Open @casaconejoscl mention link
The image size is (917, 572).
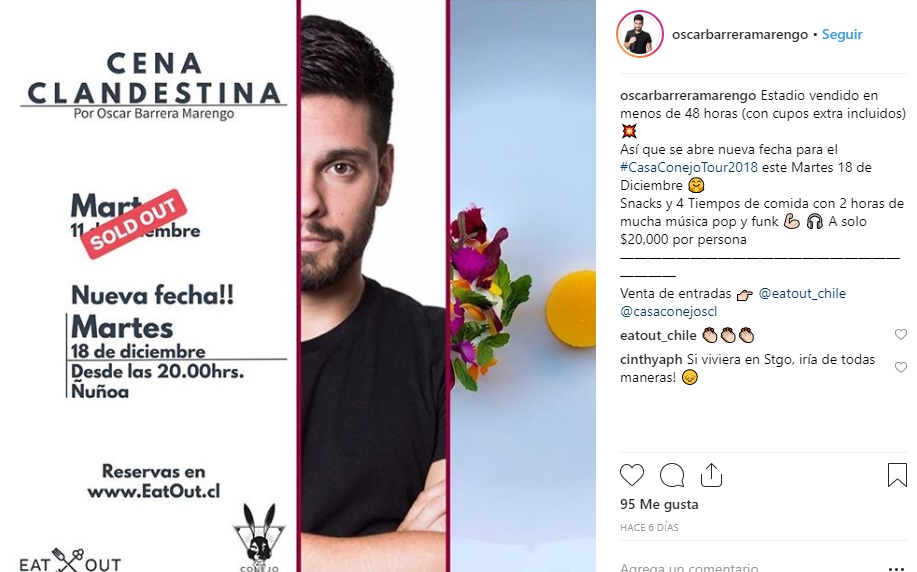pyautogui.click(x=668, y=312)
